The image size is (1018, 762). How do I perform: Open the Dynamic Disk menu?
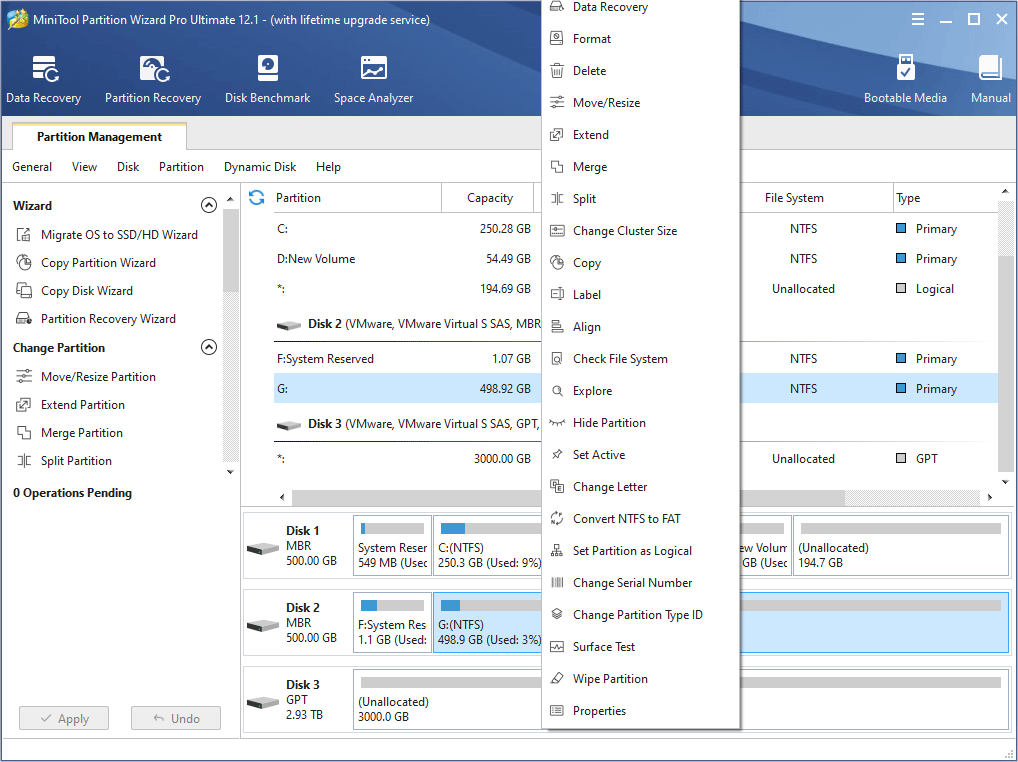point(260,167)
